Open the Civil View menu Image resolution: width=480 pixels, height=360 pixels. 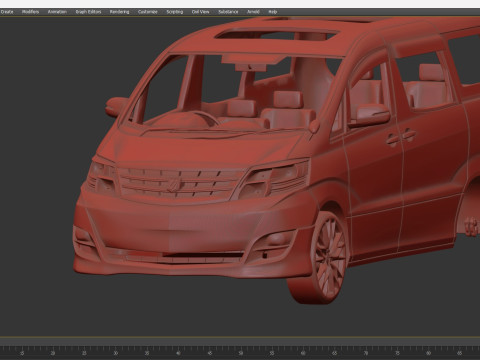200,12
